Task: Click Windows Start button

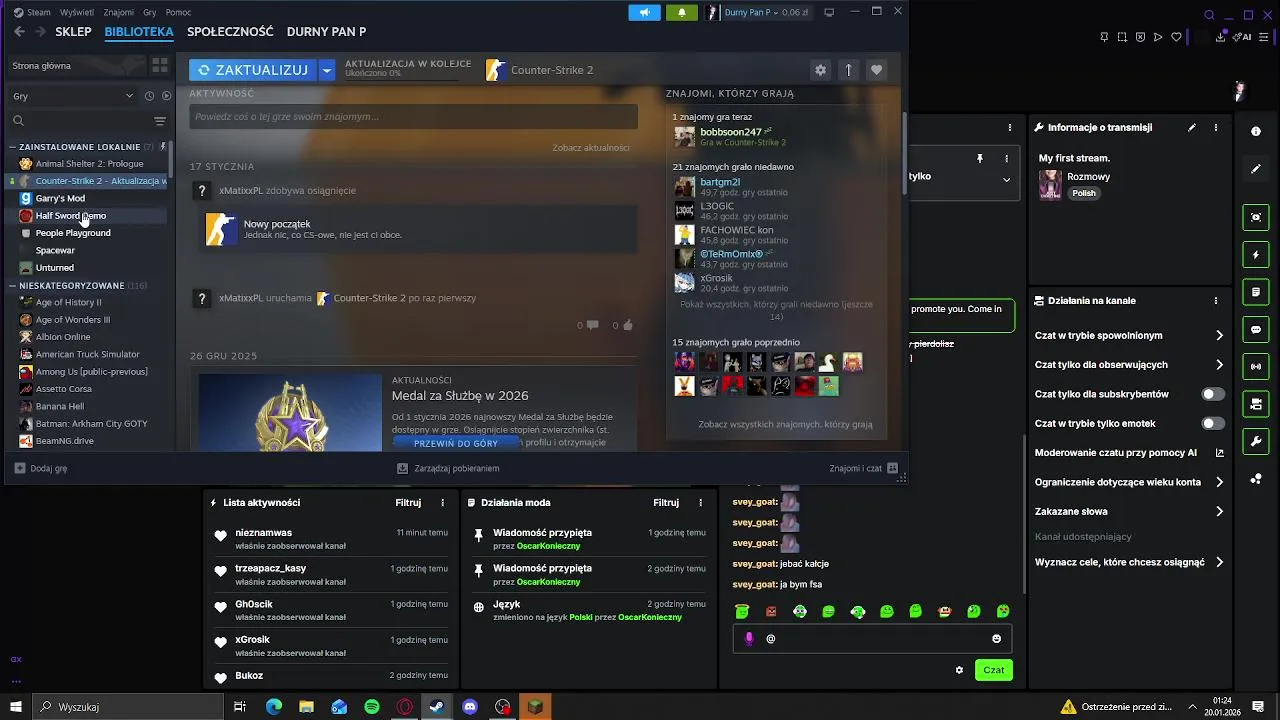Action: pyautogui.click(x=16, y=707)
